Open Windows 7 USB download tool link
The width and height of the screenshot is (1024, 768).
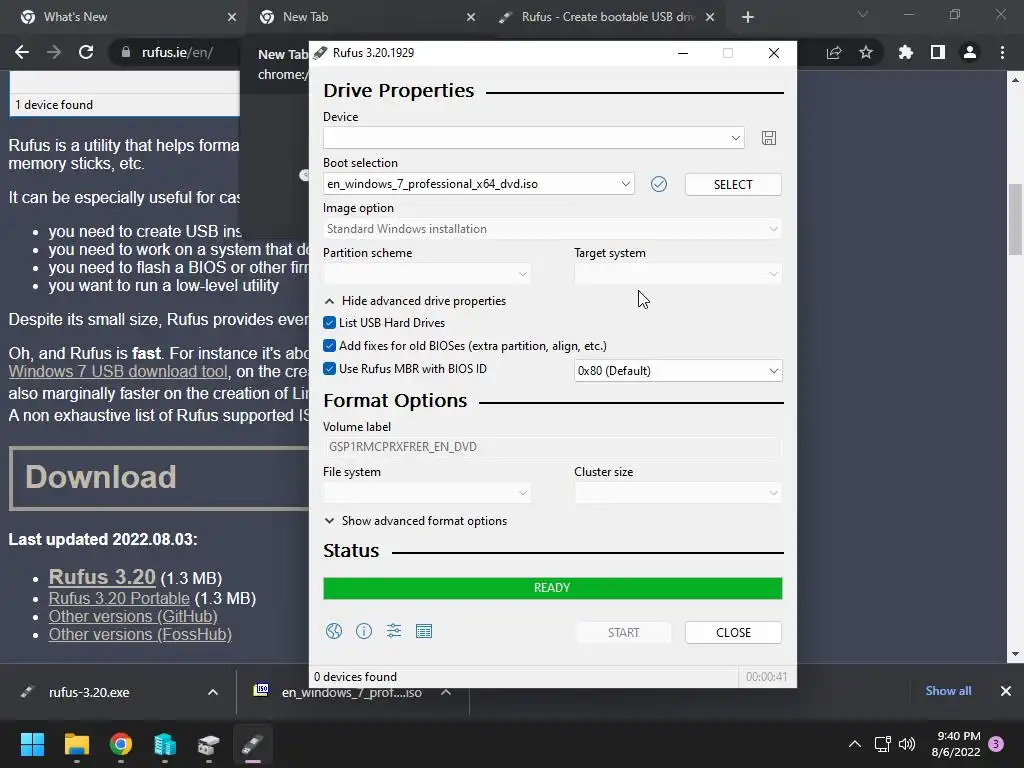[x=118, y=372]
